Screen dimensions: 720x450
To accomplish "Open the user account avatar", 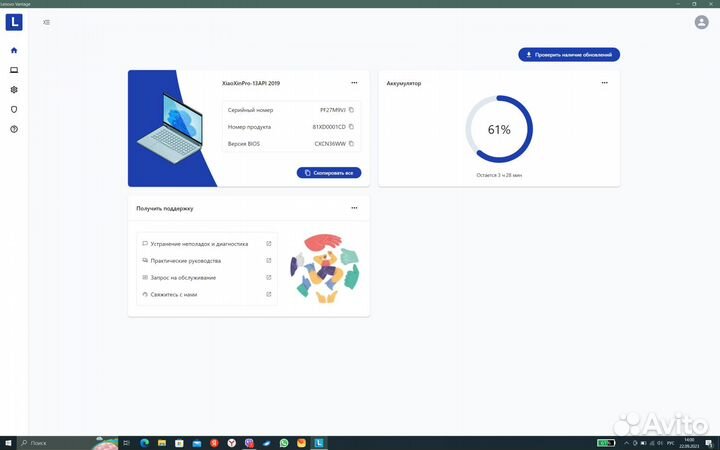I will pos(701,22).
